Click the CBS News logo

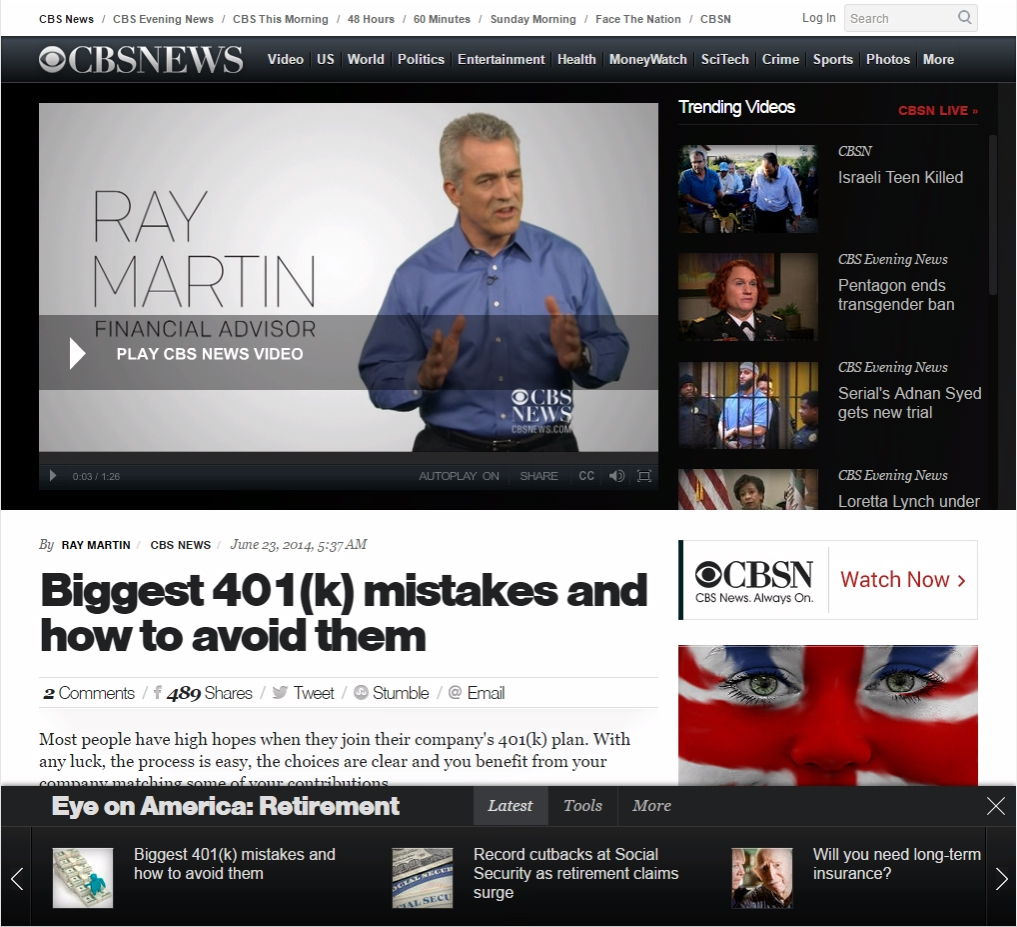(x=141, y=60)
